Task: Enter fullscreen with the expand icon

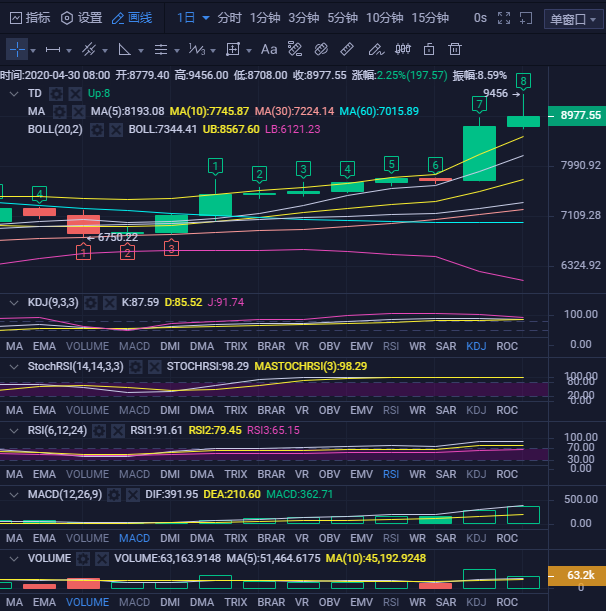Action: pyautogui.click(x=504, y=18)
